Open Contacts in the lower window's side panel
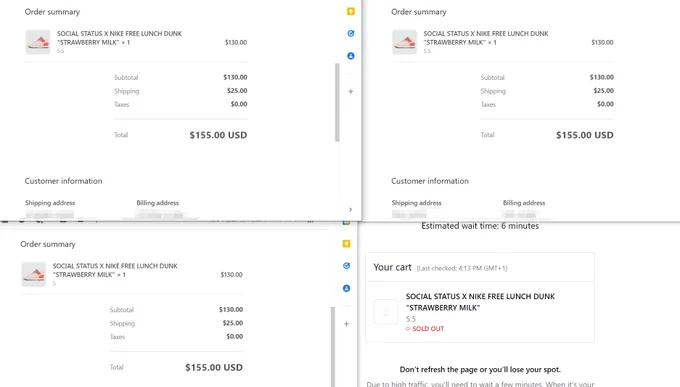 347,288
